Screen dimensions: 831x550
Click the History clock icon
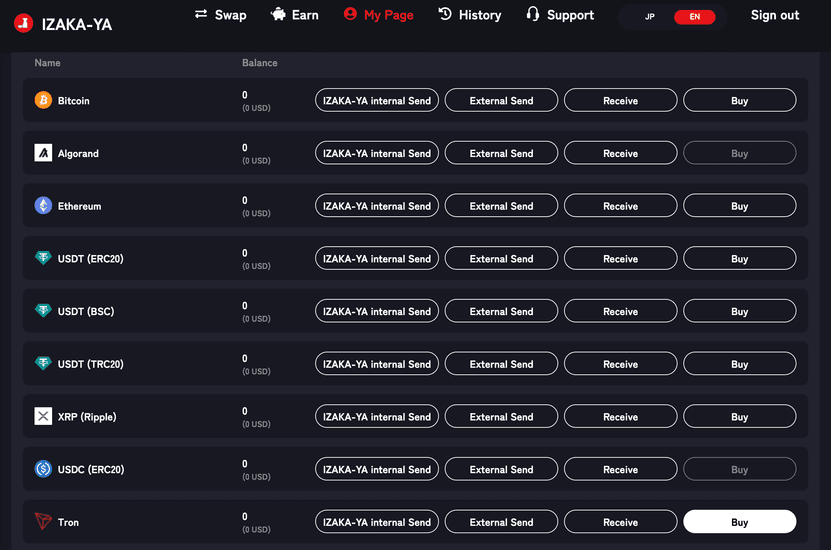[445, 14]
